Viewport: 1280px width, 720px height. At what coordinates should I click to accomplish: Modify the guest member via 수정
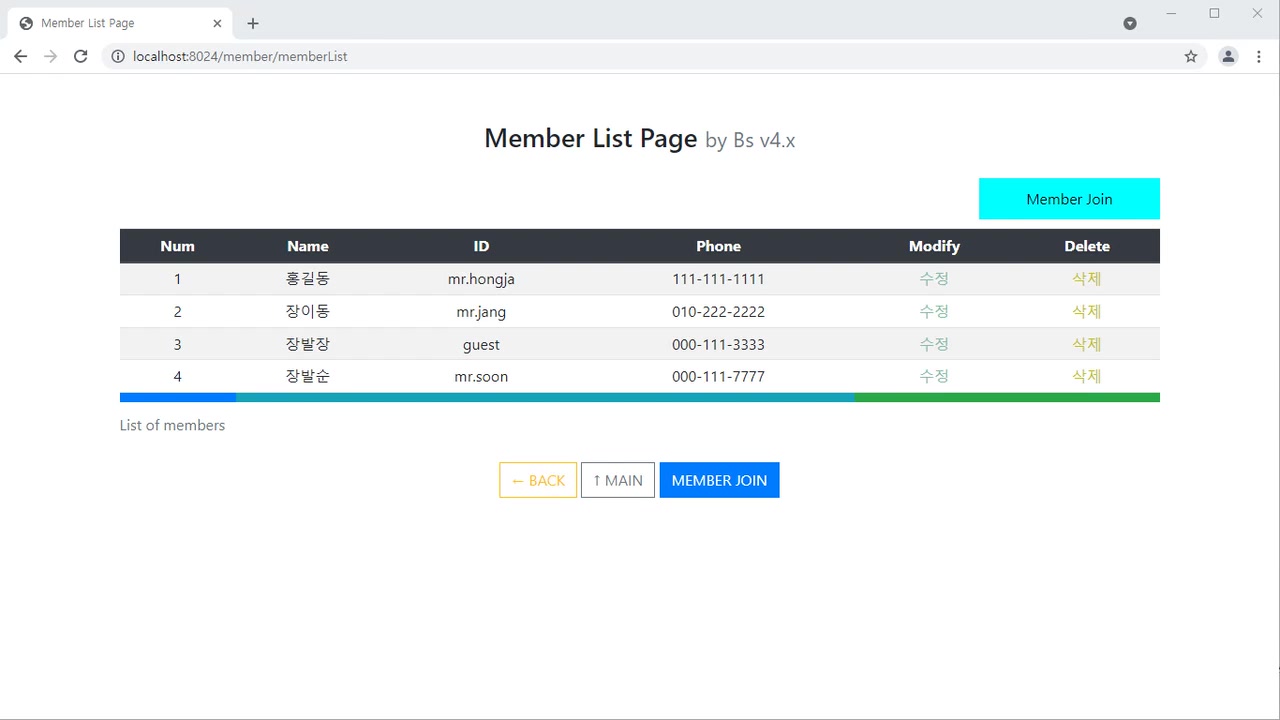coord(934,344)
